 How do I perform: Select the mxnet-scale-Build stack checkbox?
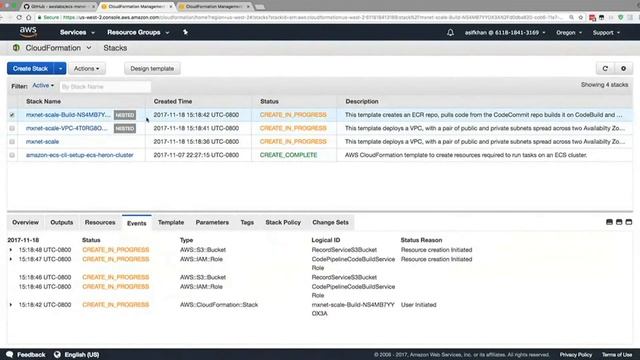12,115
